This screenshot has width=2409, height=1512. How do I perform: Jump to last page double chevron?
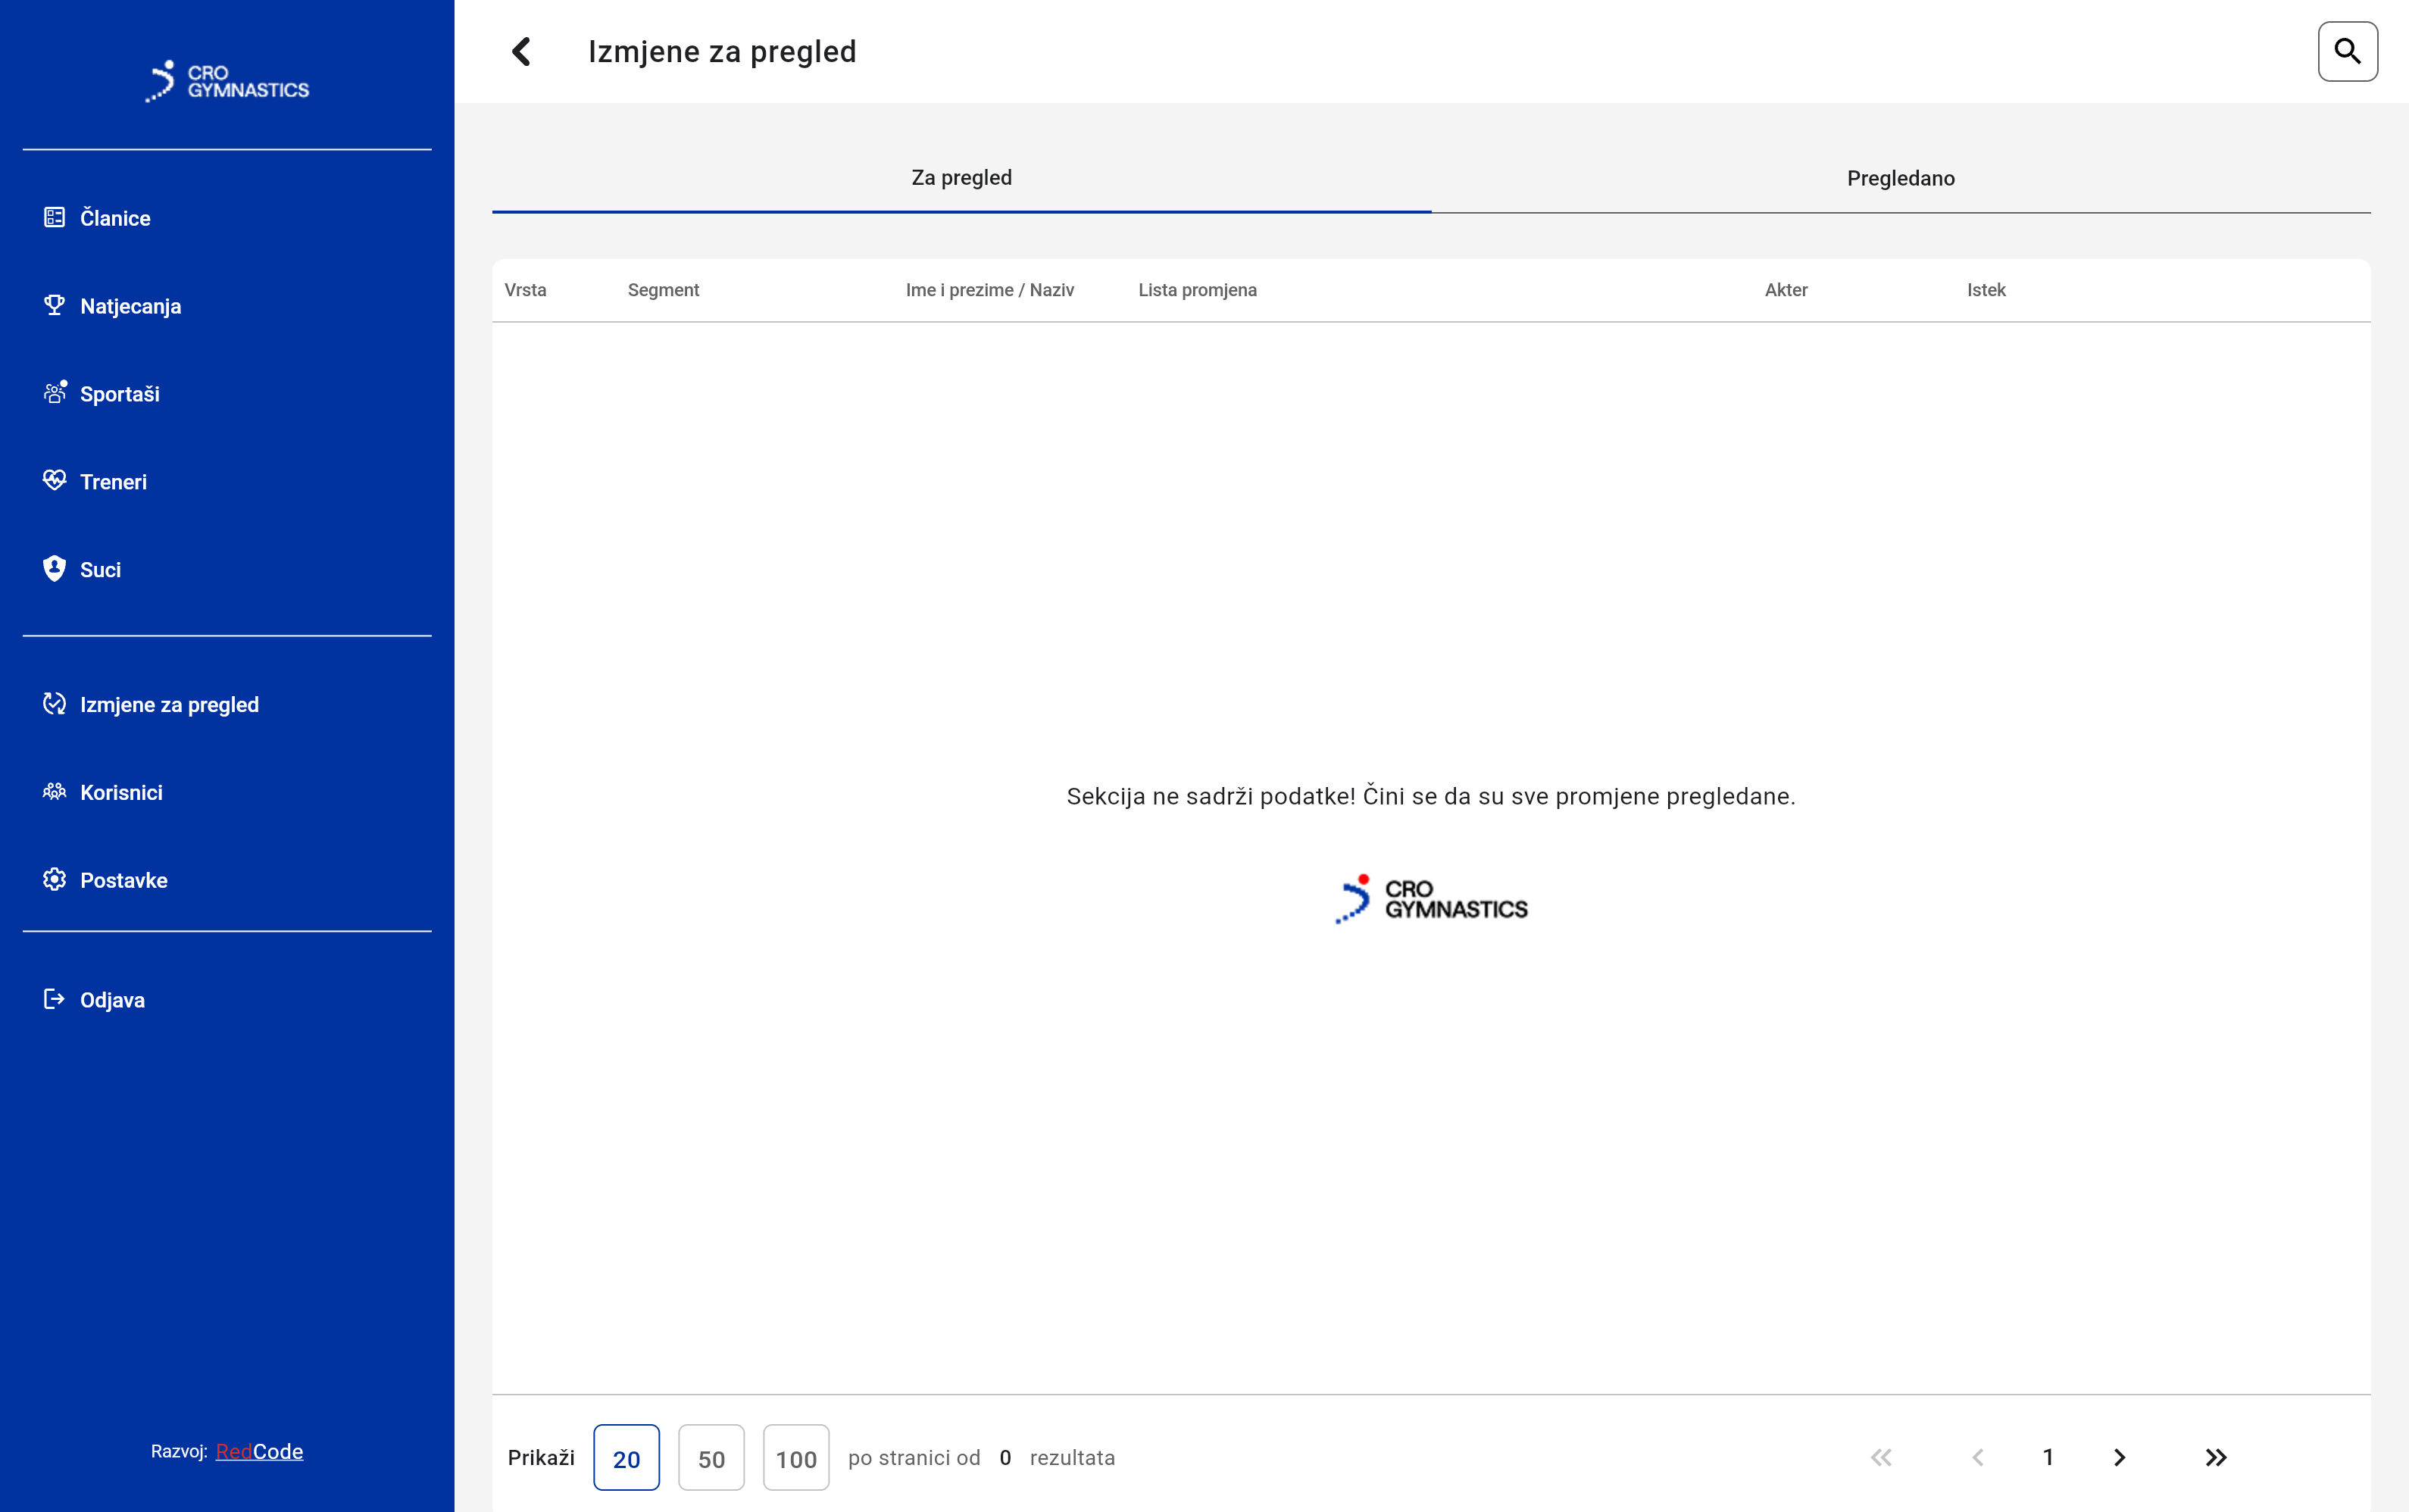point(2215,1457)
